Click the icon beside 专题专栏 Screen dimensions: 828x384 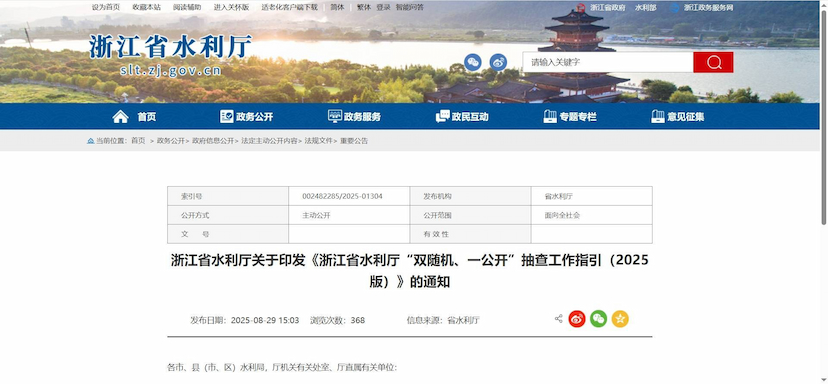[550, 117]
